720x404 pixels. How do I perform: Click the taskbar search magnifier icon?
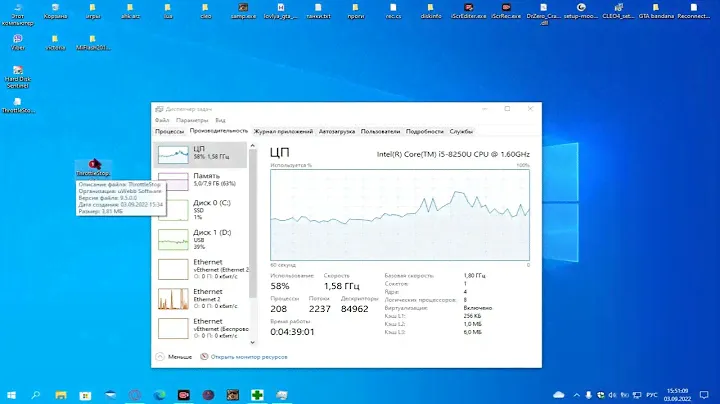coord(35,394)
